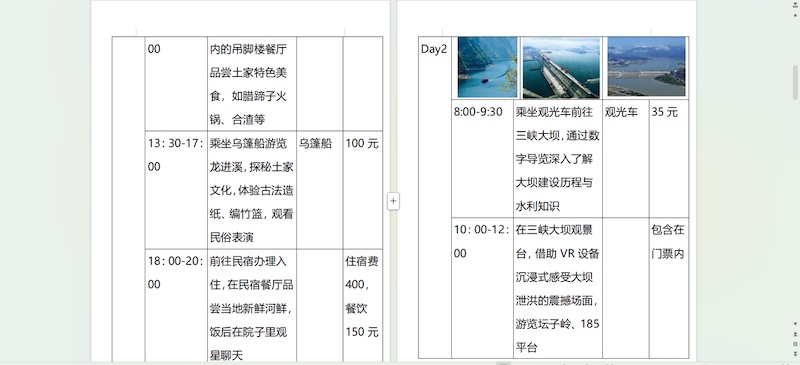The height and width of the screenshot is (365, 800).
Task: Click the text 民俗表演
Action: click(x=232, y=237)
